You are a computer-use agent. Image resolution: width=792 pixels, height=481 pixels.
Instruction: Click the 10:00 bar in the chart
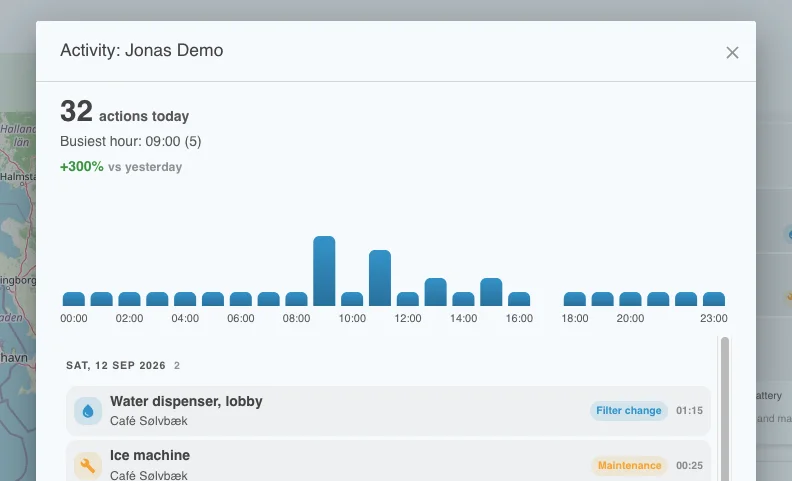[352, 299]
